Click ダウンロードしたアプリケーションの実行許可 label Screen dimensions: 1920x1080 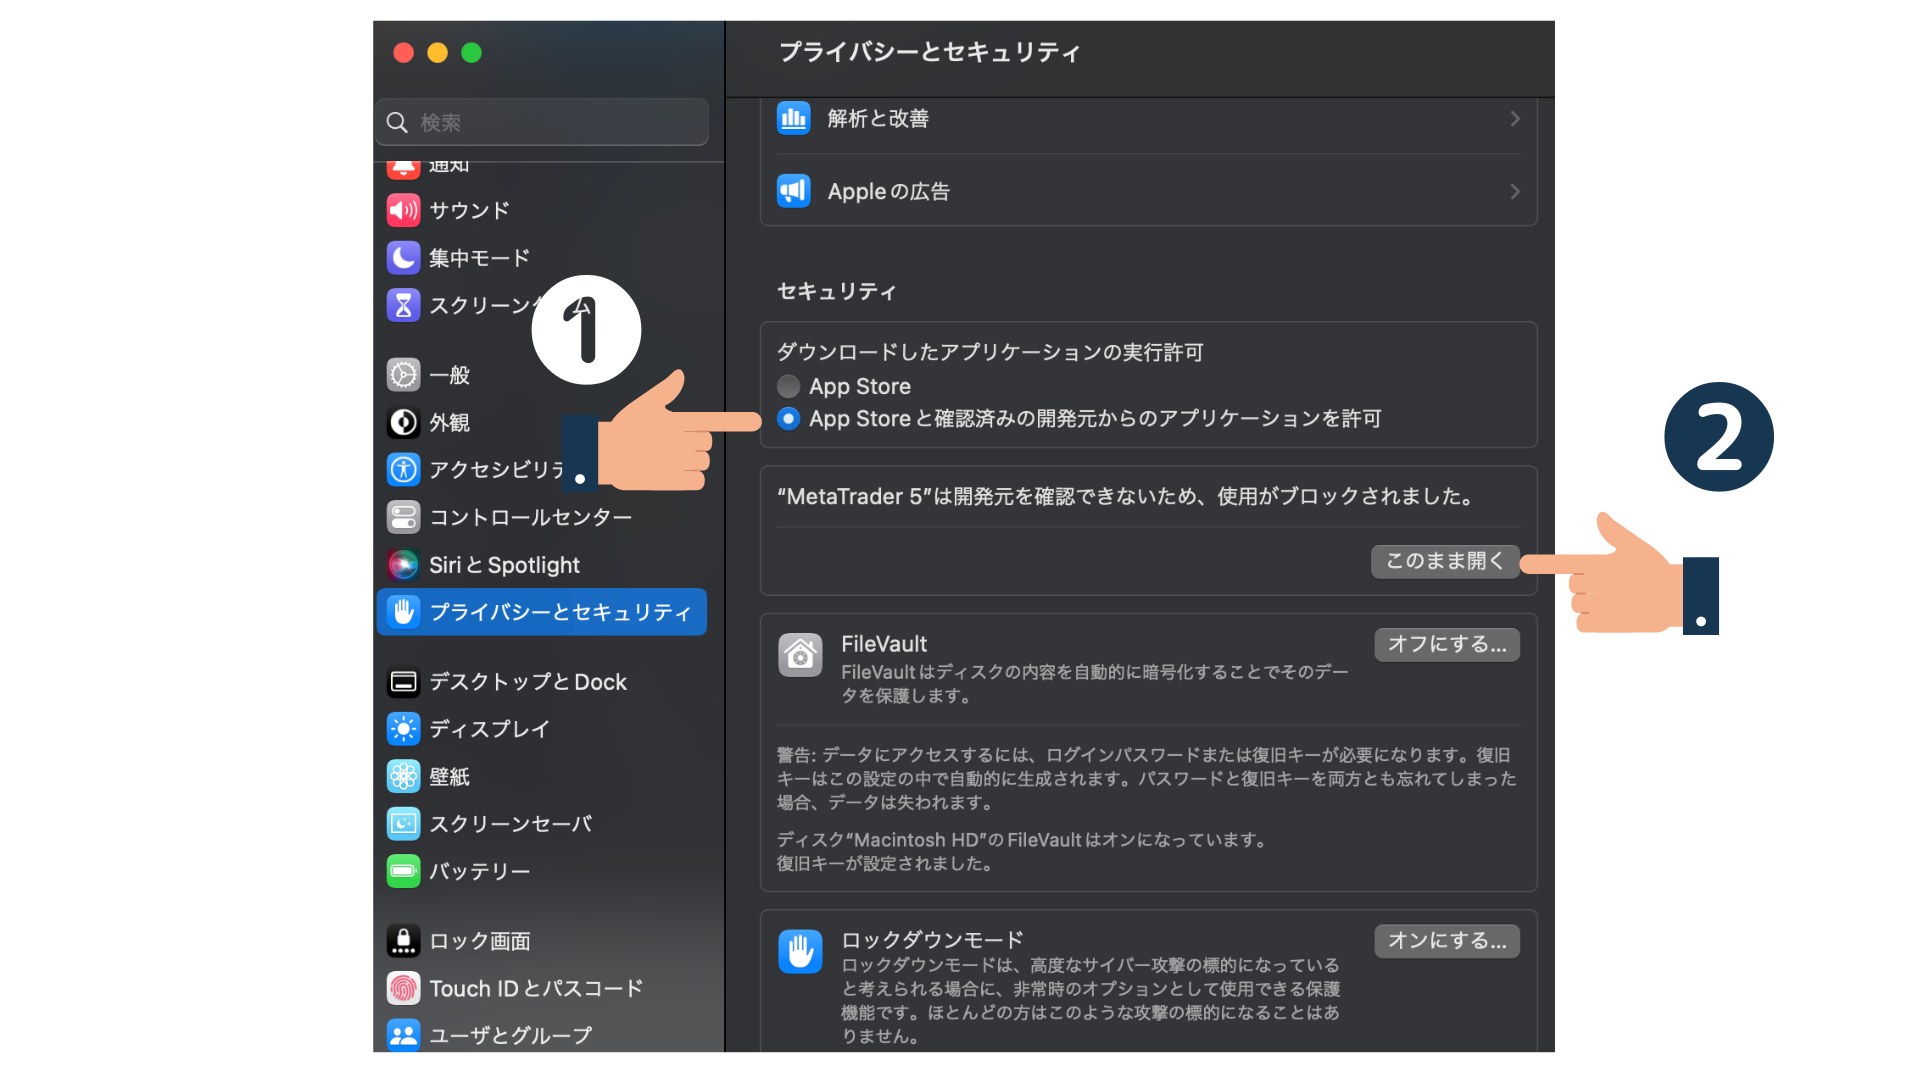pos(990,352)
